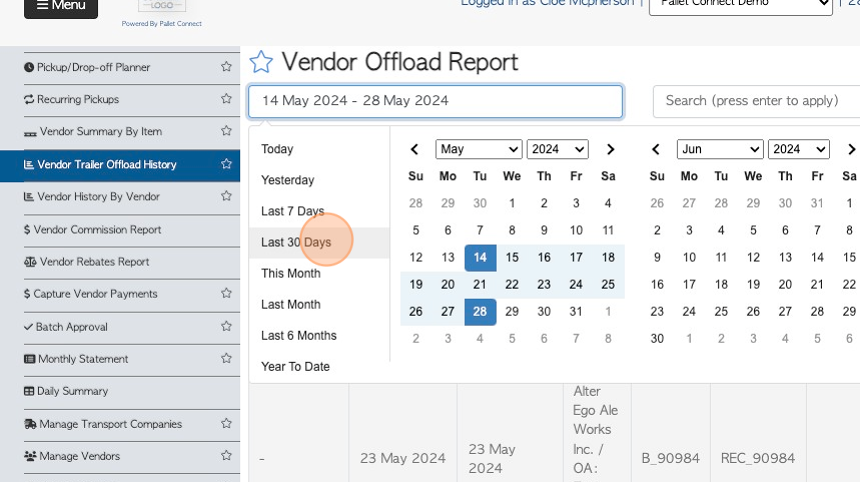The height and width of the screenshot is (482, 860).
Task: Open the right calendar 2024 year dropdown
Action: tap(799, 149)
